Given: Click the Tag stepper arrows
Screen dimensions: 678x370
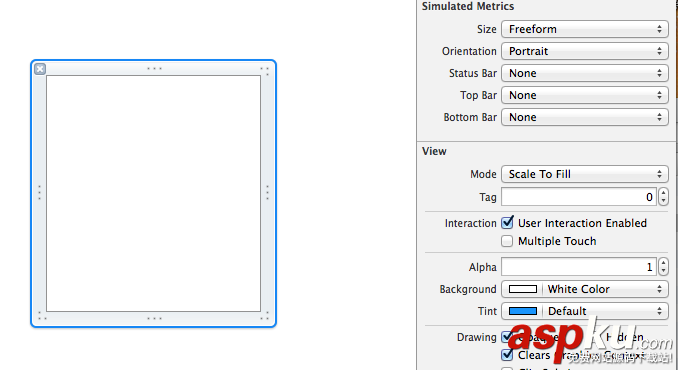Looking at the screenshot, I should click(x=663, y=197).
